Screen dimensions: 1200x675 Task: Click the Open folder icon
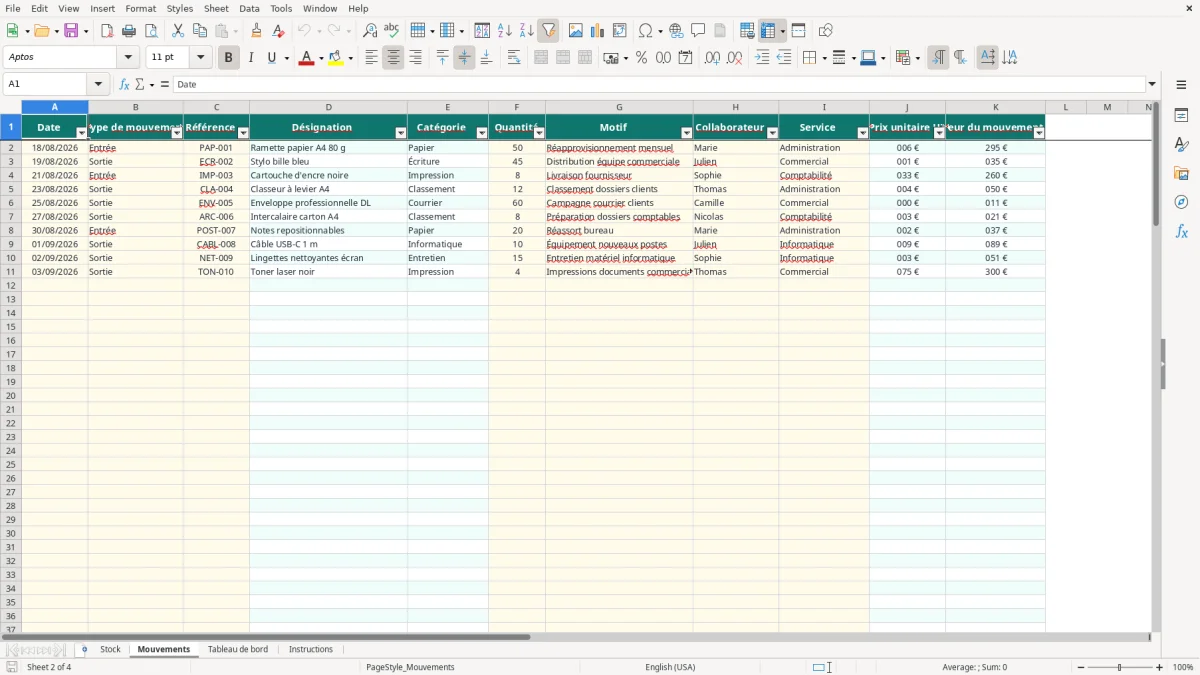[41, 31]
